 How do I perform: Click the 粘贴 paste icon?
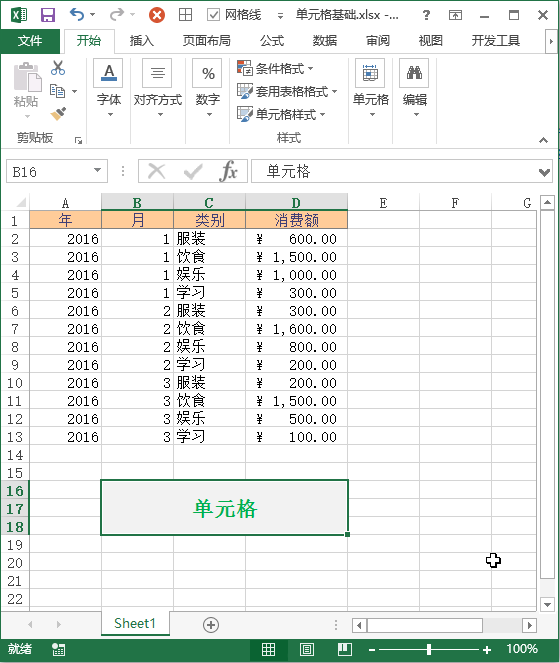tap(27, 78)
